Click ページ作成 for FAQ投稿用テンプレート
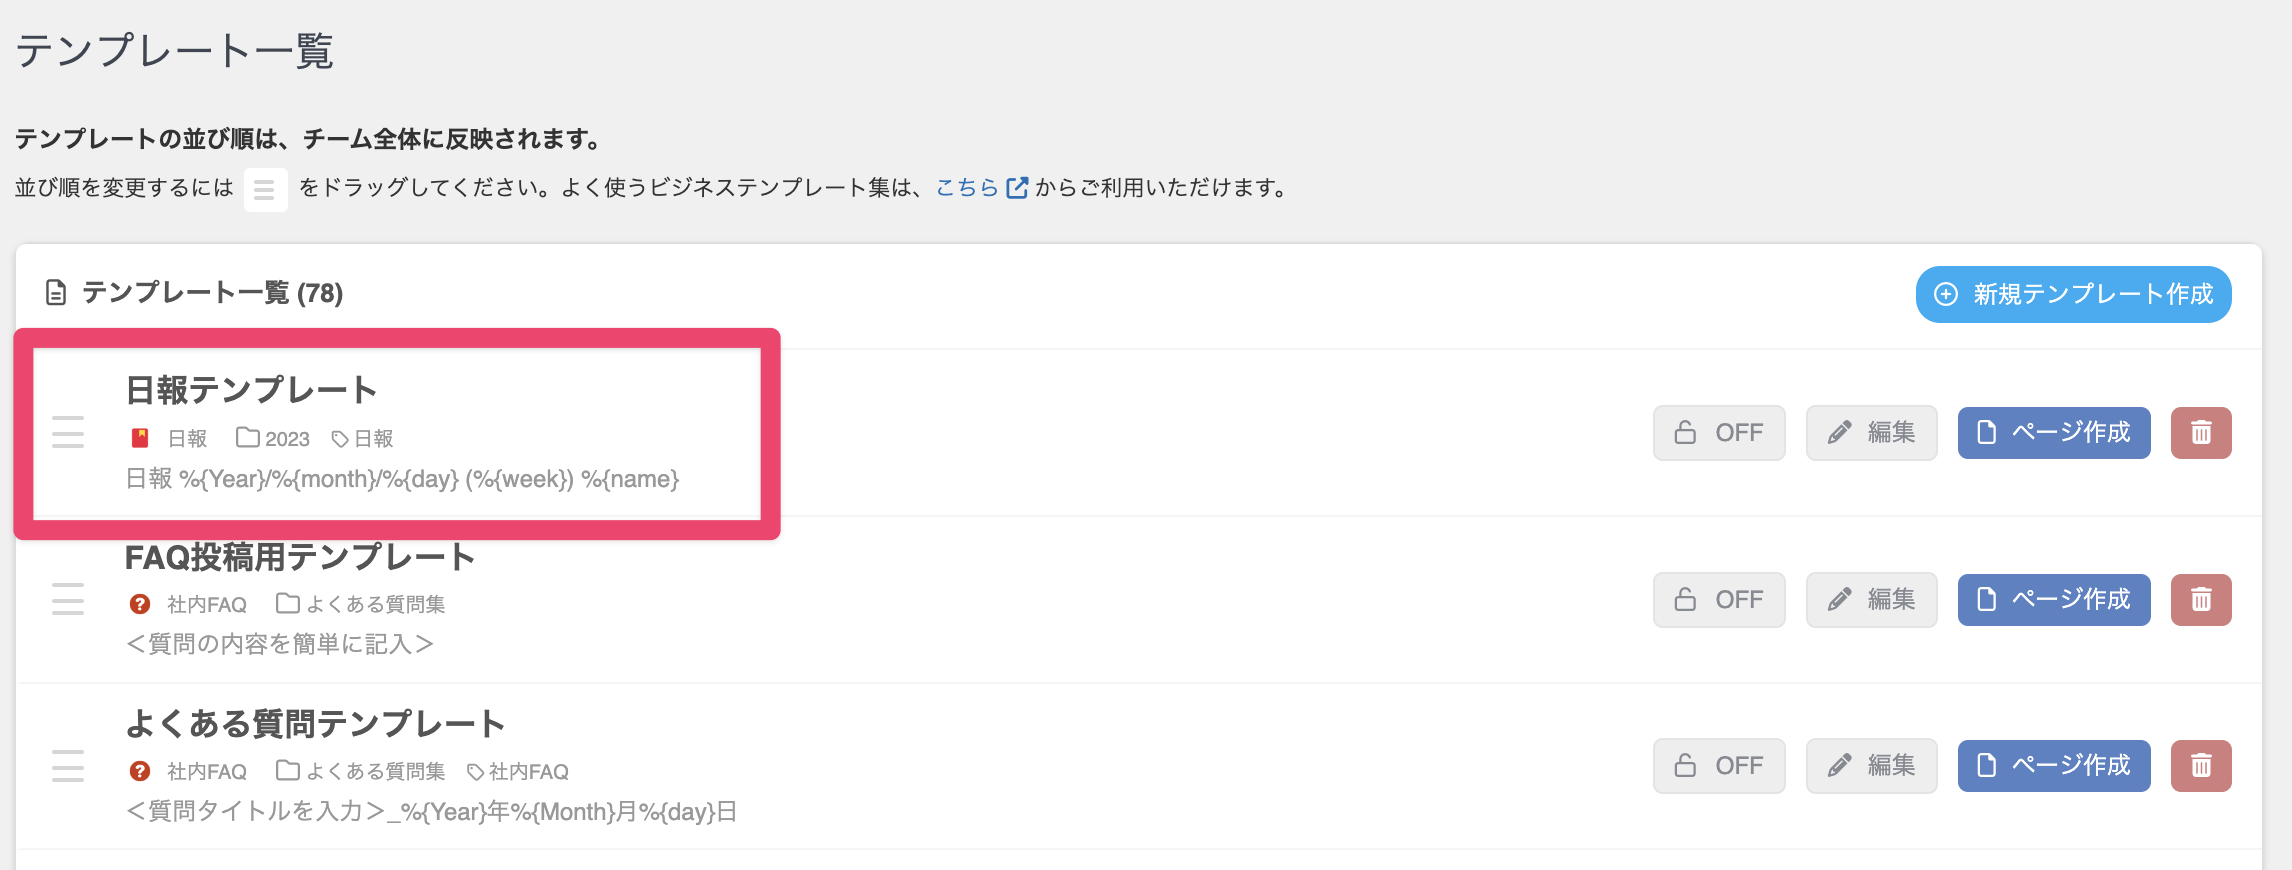 pos(2054,600)
